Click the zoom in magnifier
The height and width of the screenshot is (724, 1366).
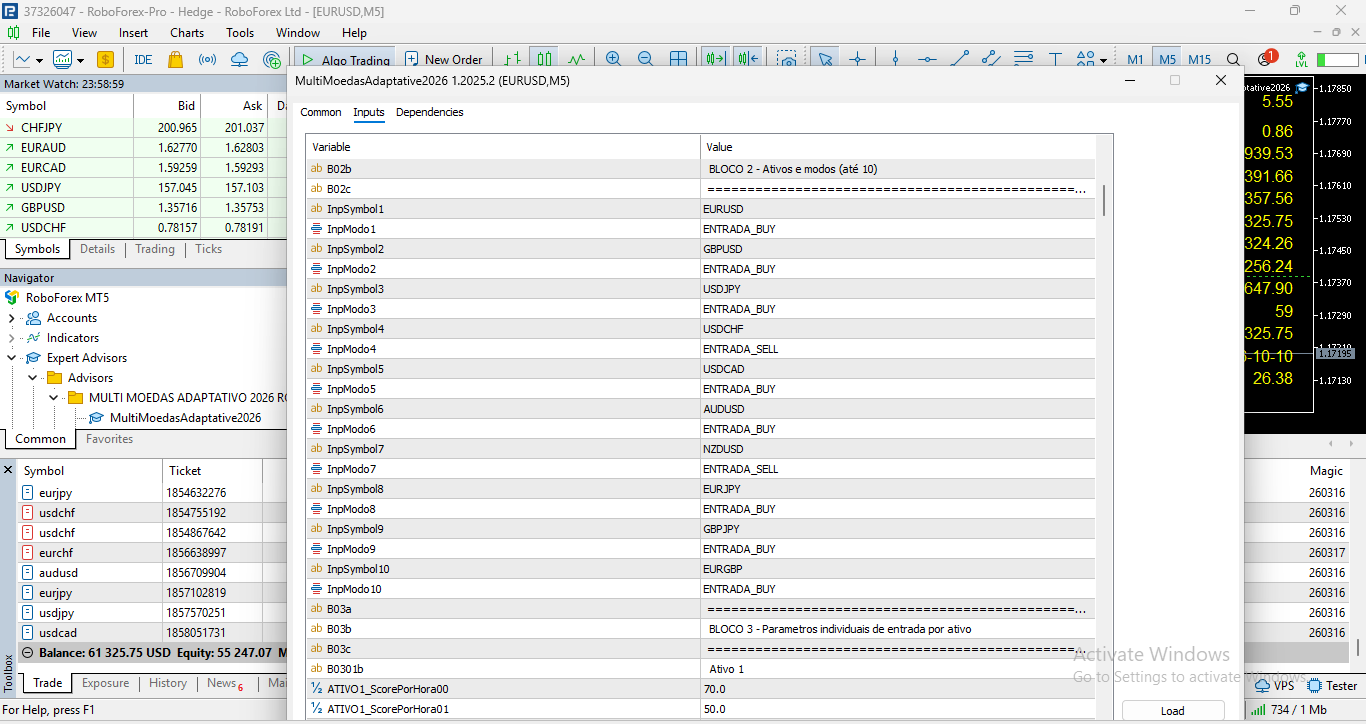tap(613, 60)
